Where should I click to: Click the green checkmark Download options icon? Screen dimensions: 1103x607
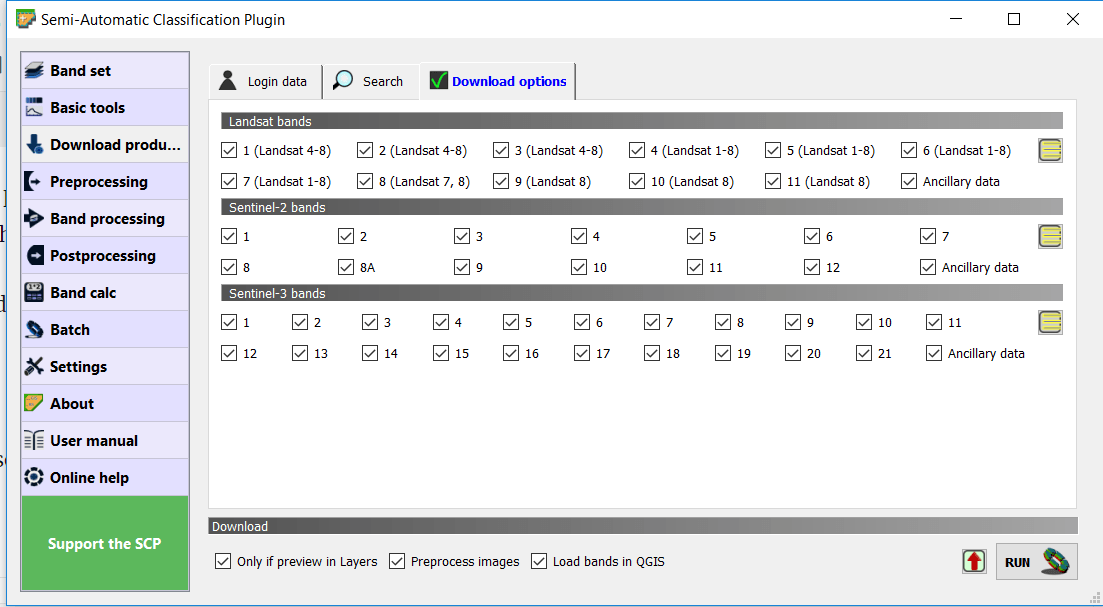[439, 80]
